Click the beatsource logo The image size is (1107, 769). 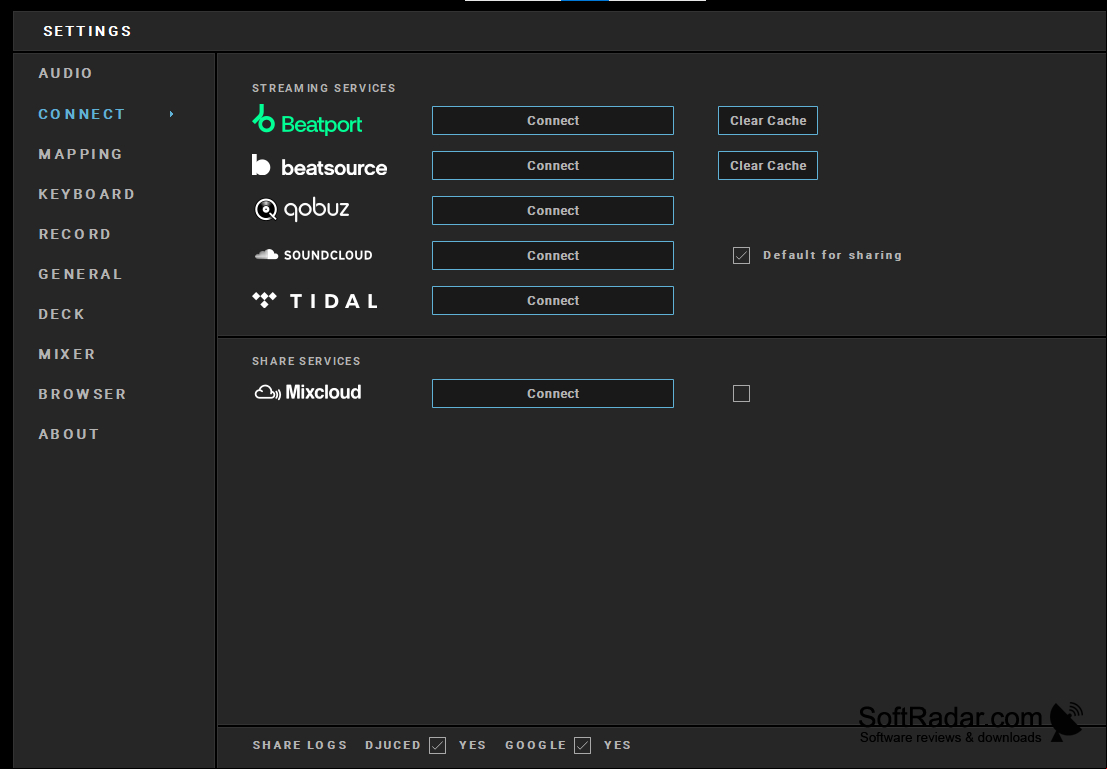320,166
